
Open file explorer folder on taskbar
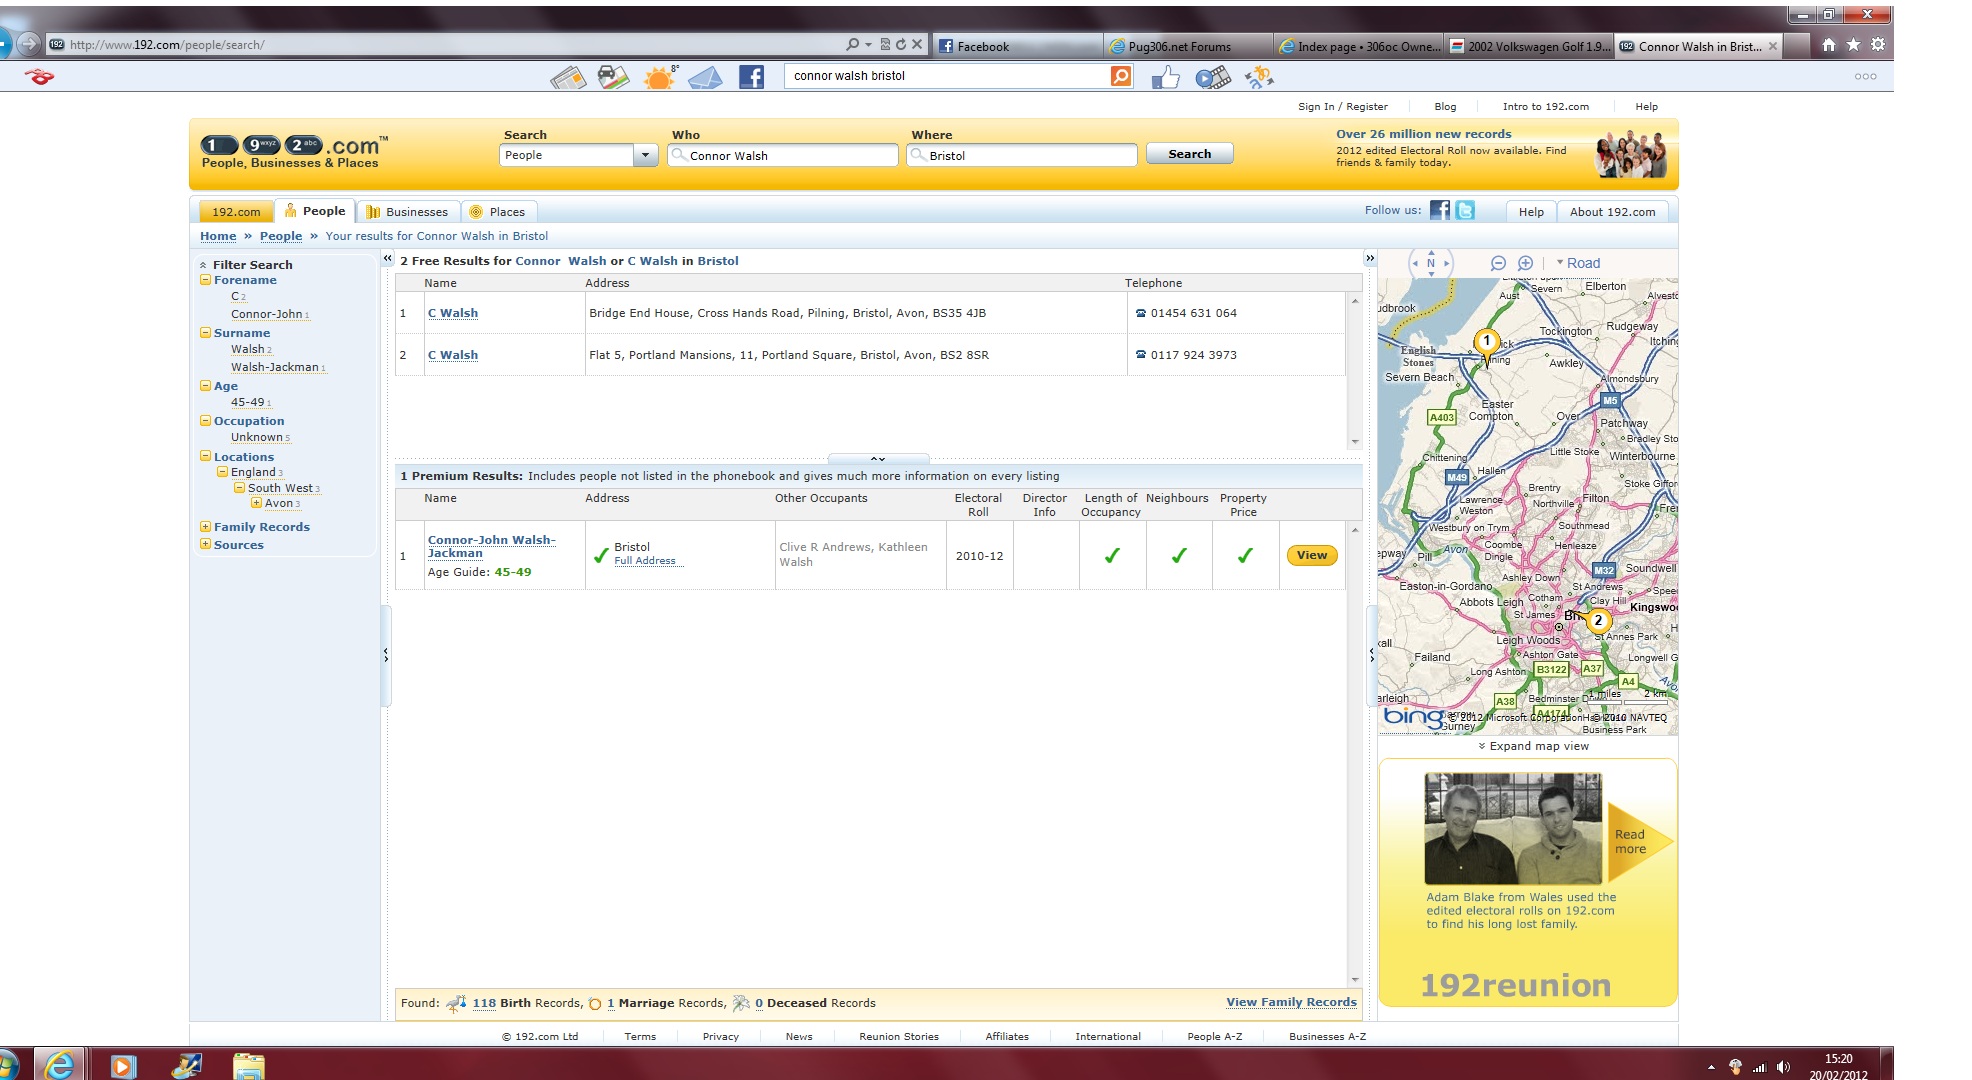248,1066
